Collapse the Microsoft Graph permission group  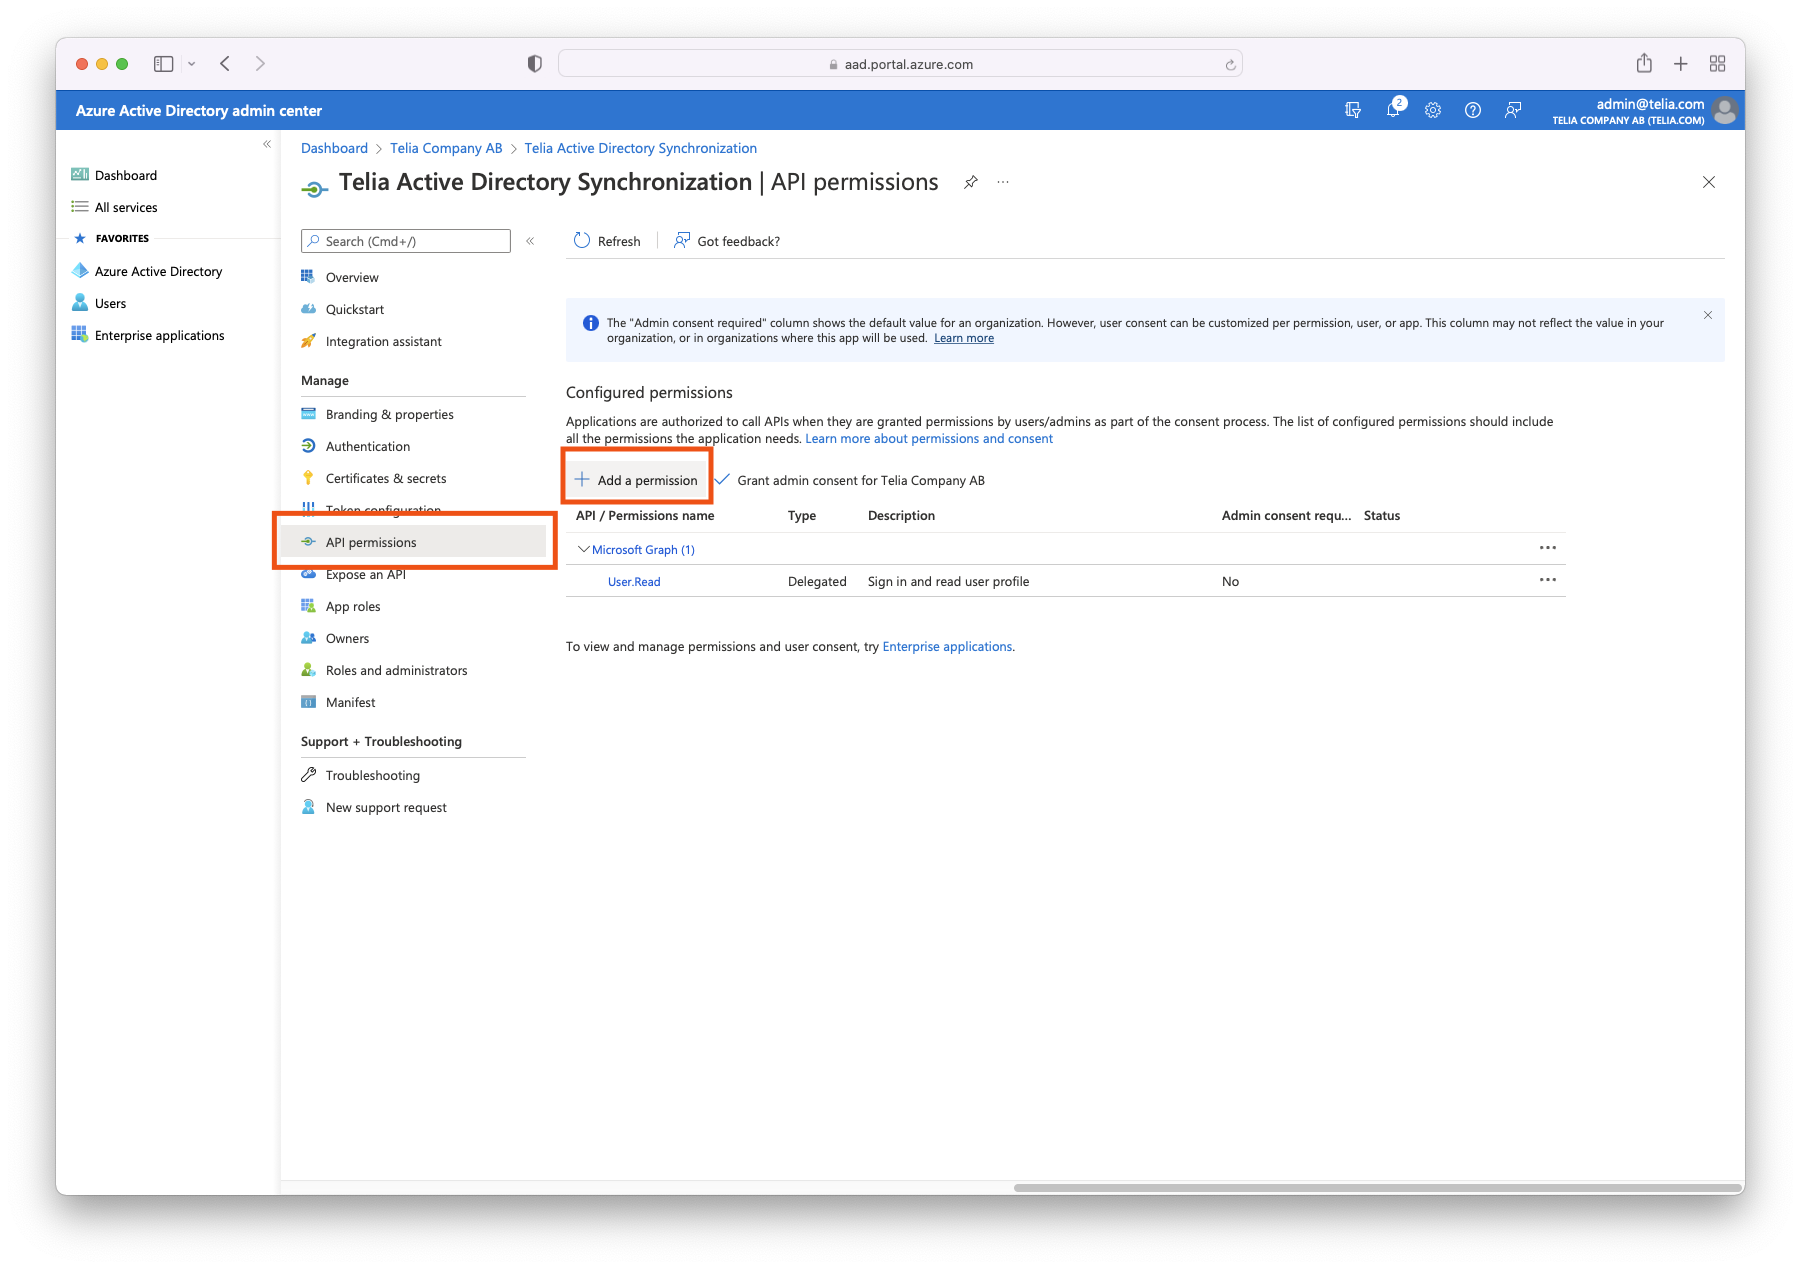coord(584,549)
